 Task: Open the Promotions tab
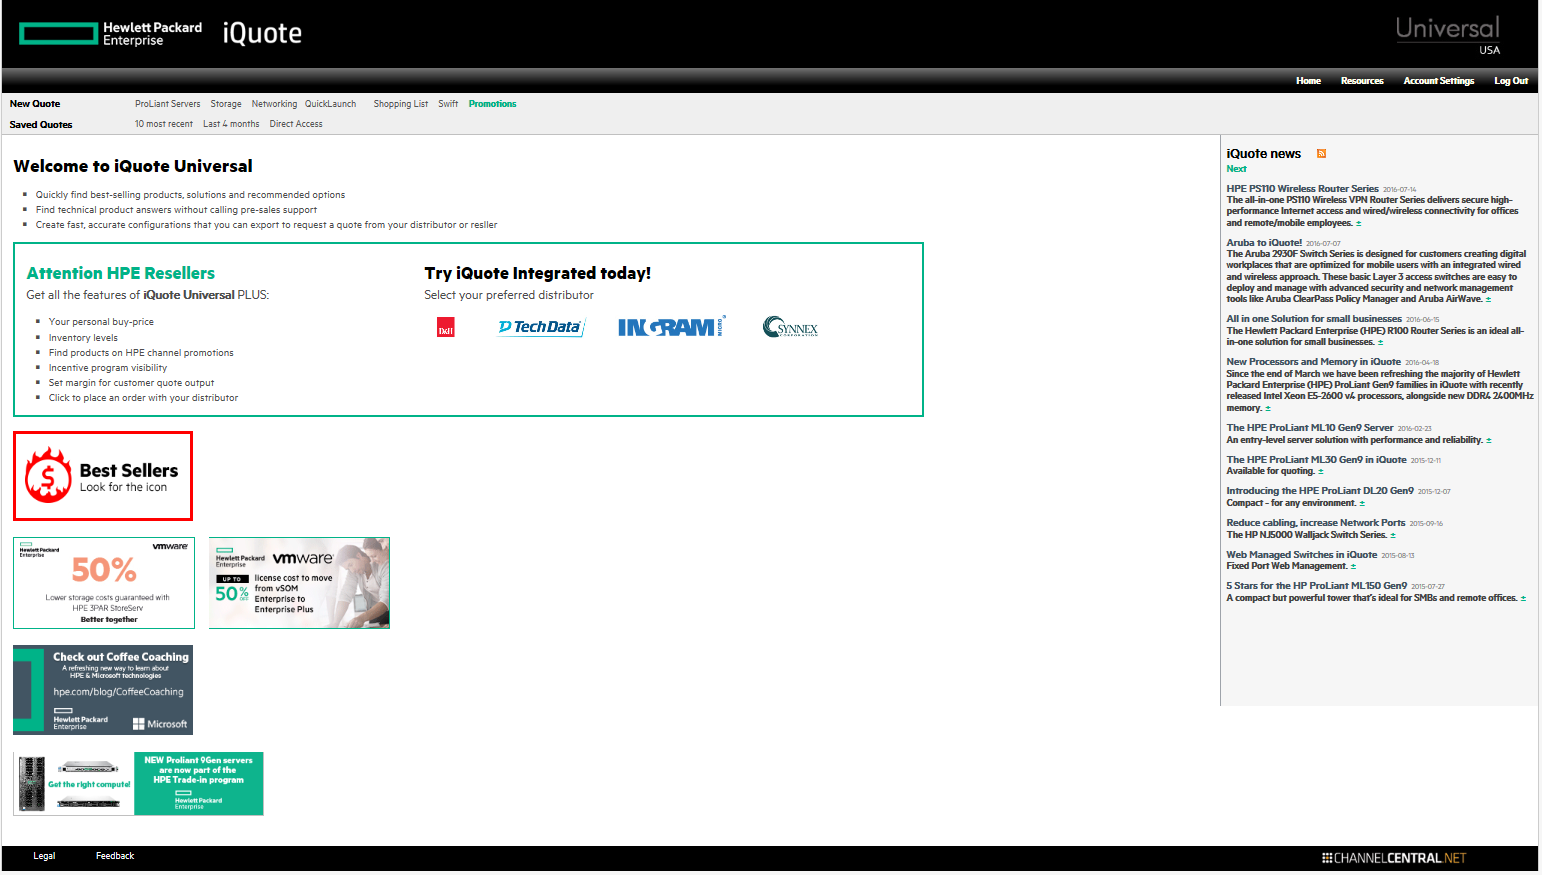(x=493, y=103)
